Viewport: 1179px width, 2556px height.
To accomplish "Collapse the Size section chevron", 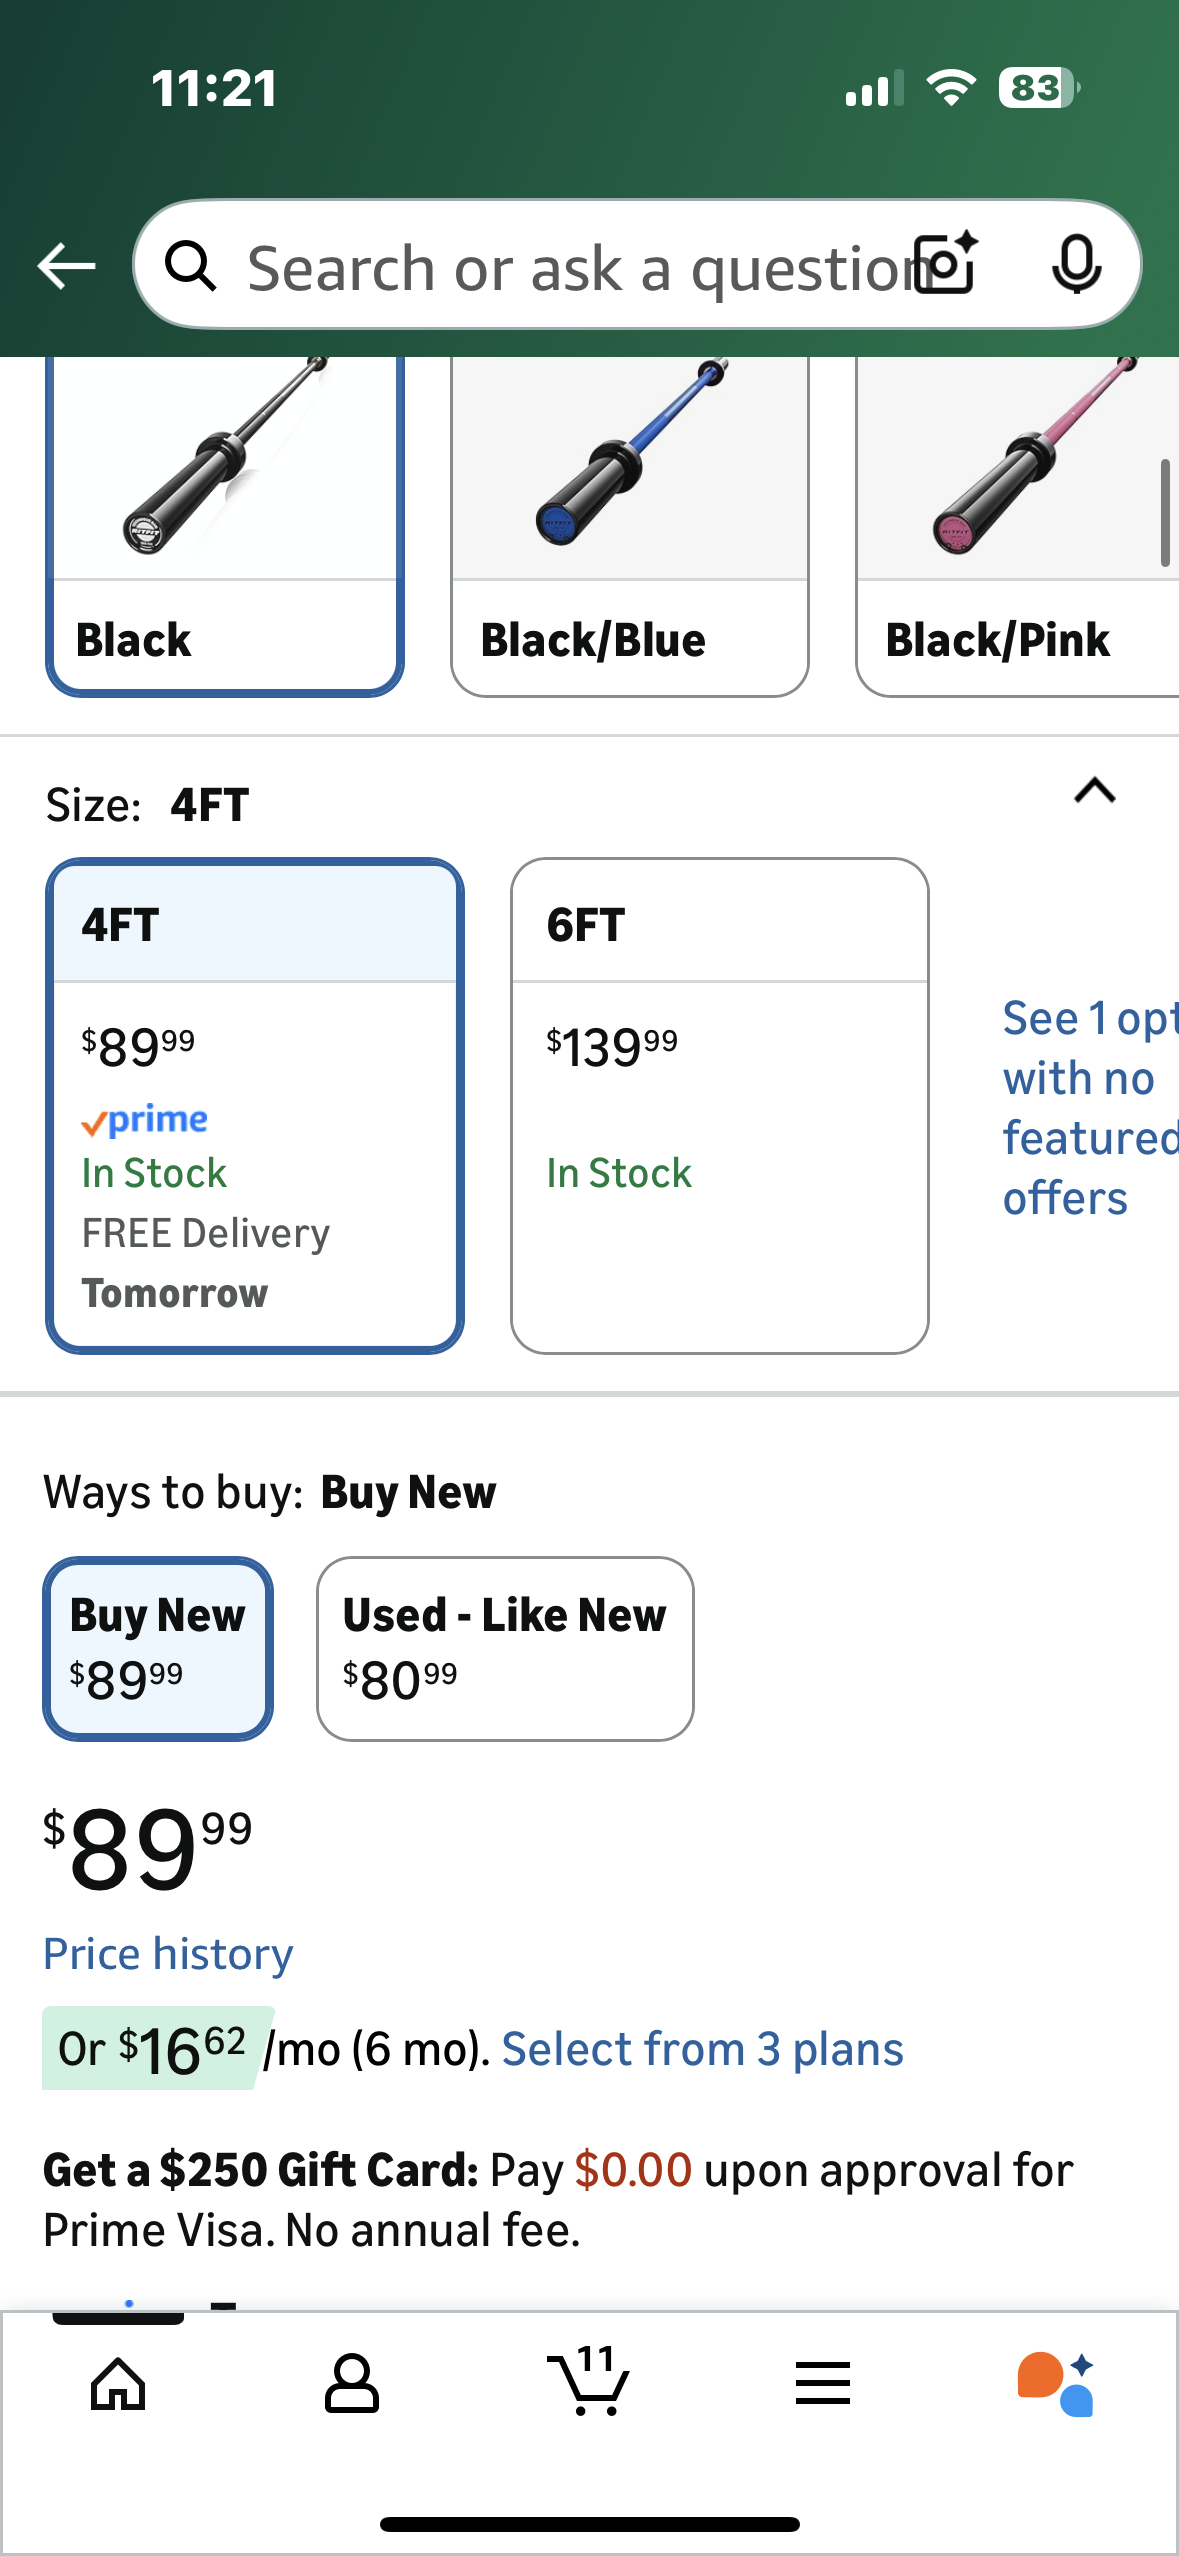I will (x=1094, y=791).
